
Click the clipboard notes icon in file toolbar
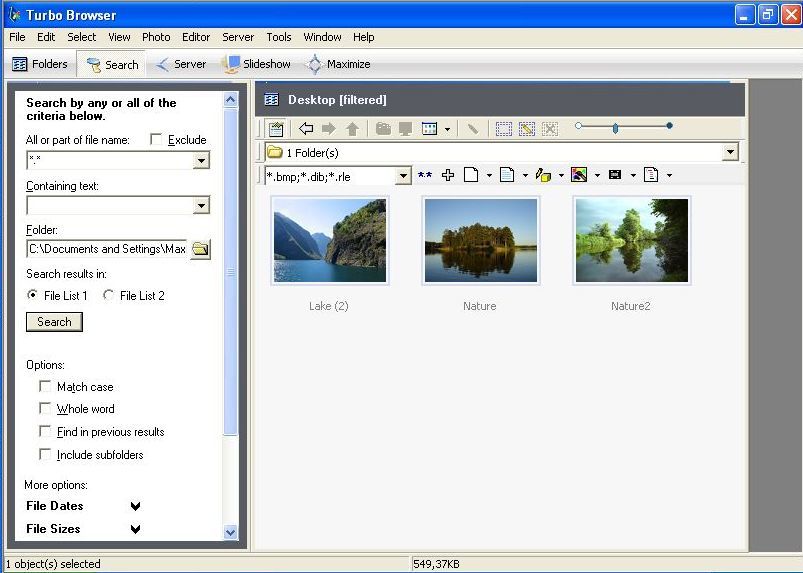(276, 129)
